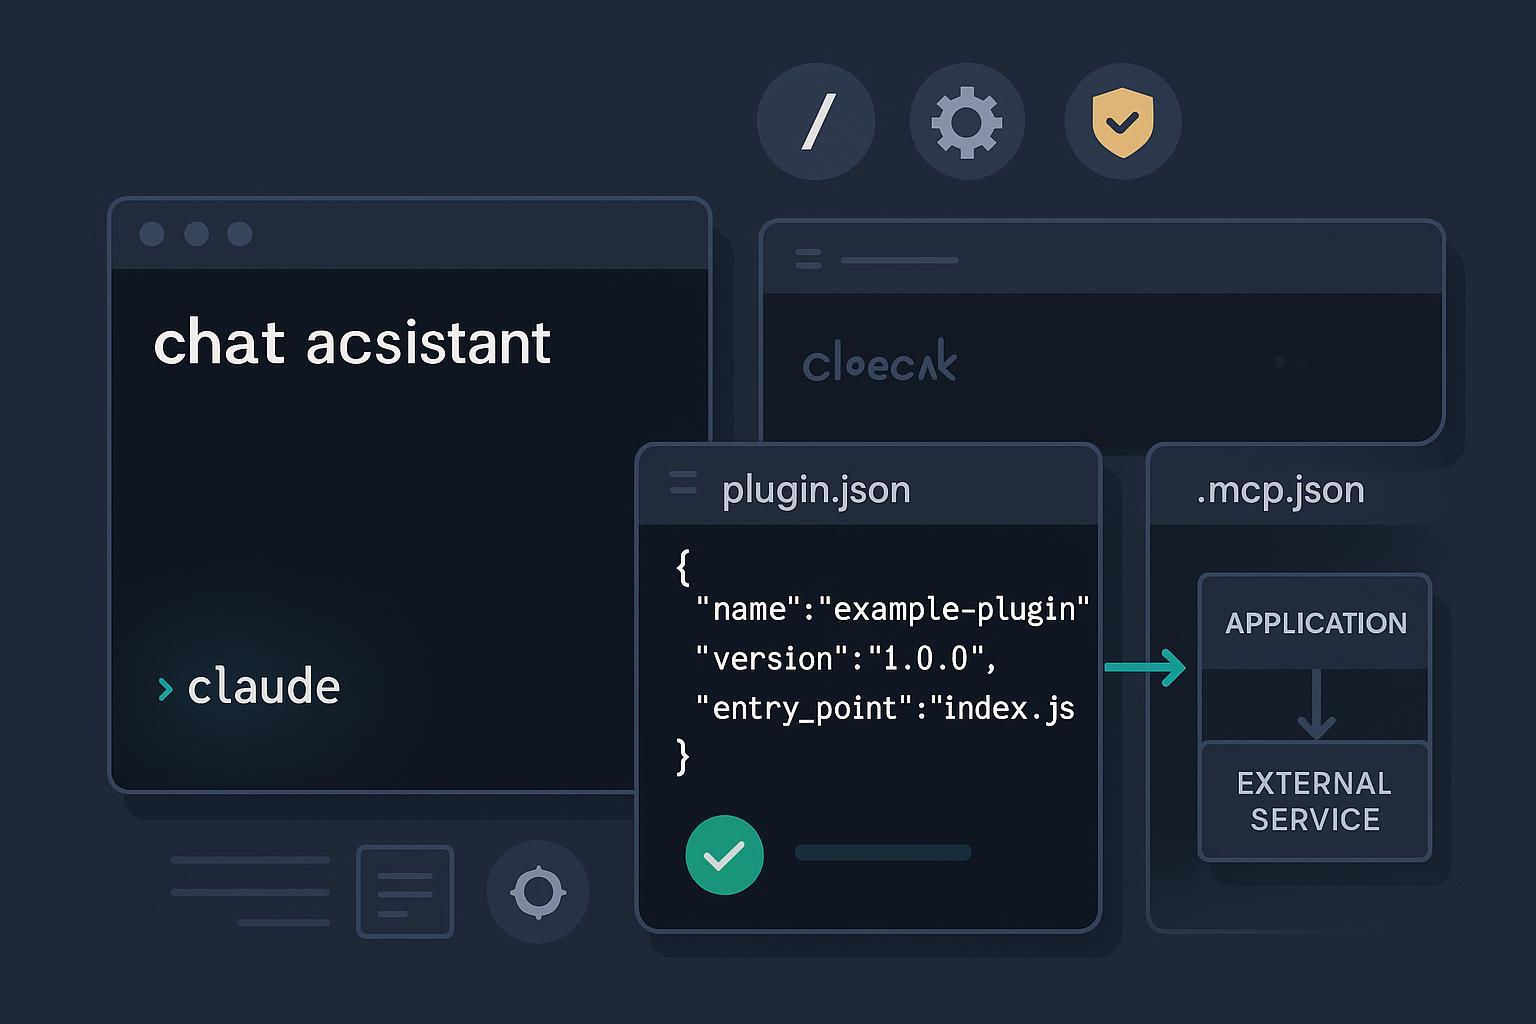The image size is (1536, 1024).
Task: Click the claude prompt text
Action: (264, 687)
